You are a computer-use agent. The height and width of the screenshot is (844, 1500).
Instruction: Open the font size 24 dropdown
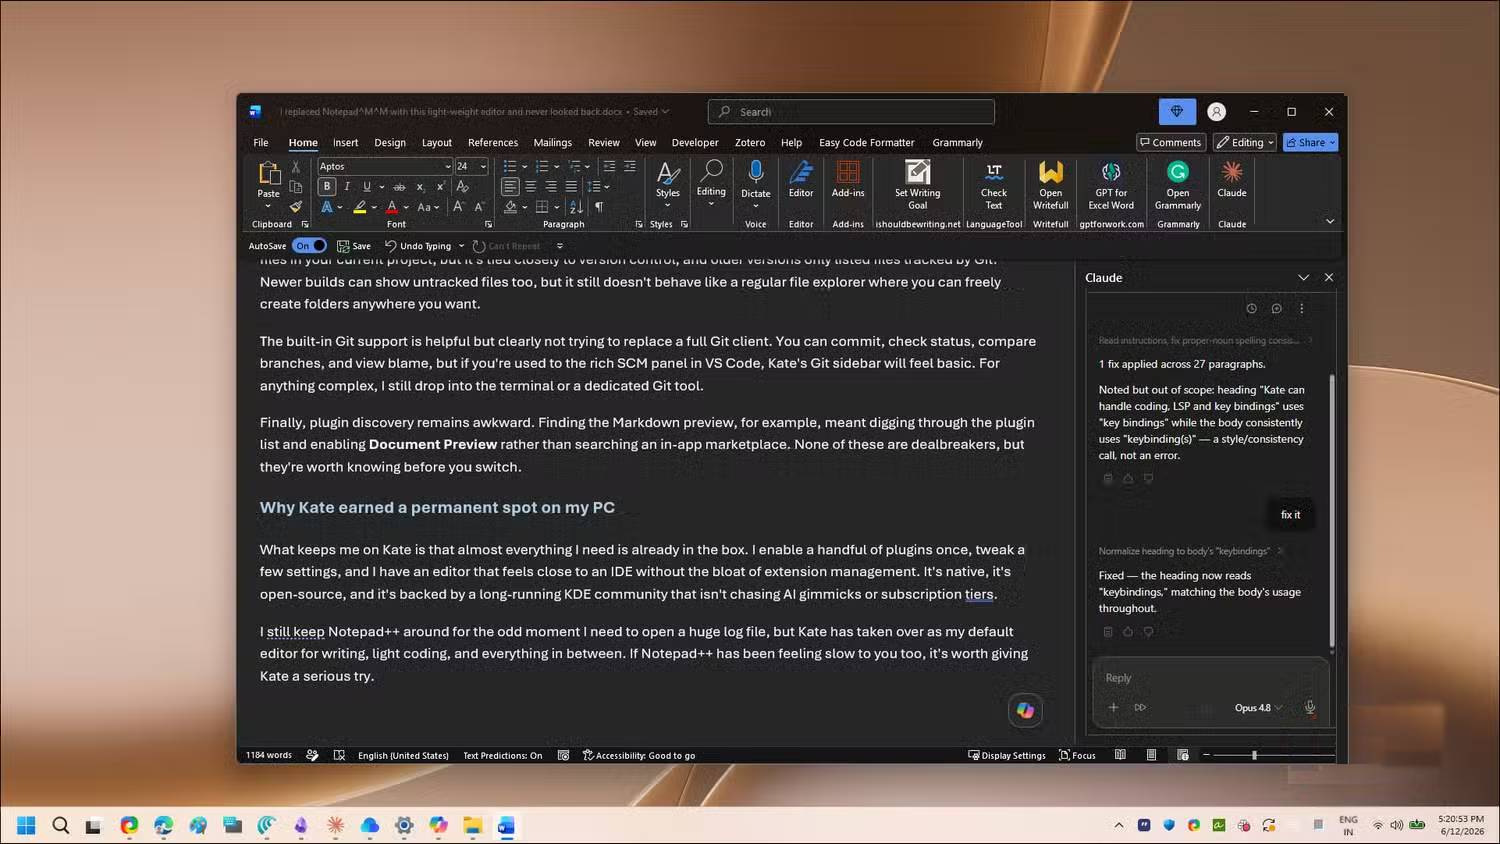(x=483, y=166)
